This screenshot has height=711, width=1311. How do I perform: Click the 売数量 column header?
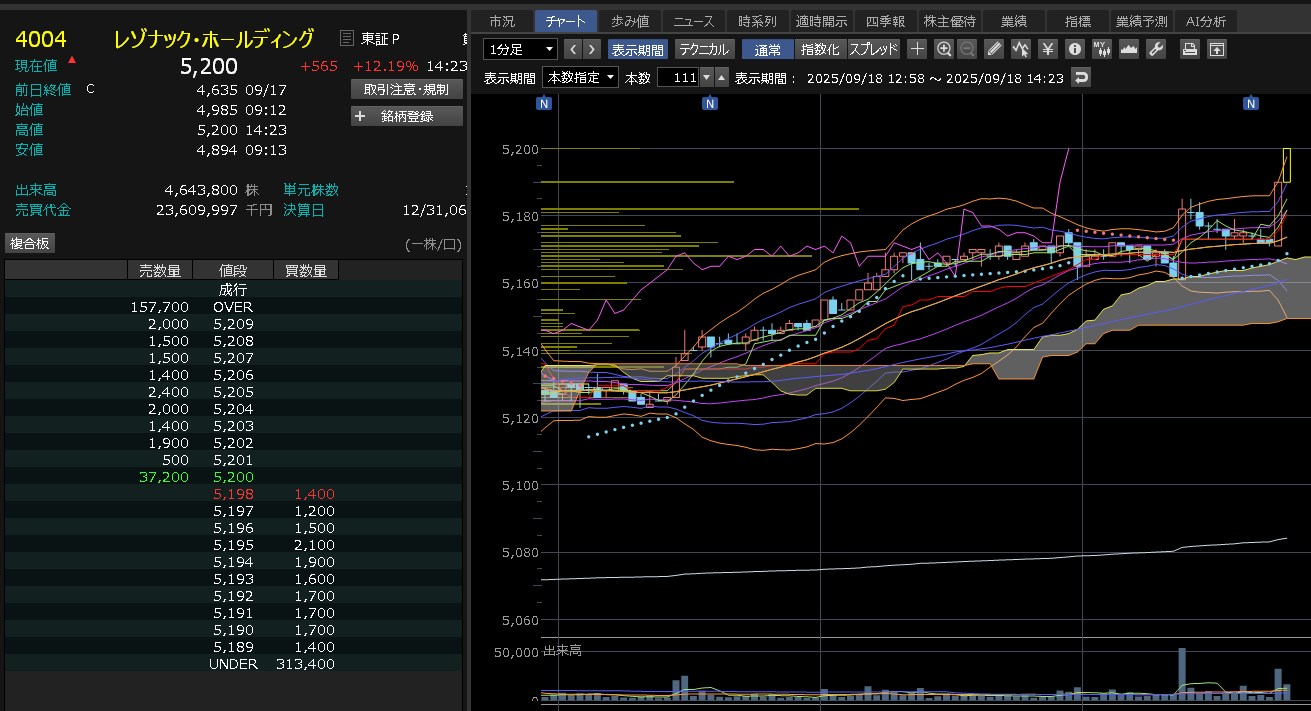tap(159, 270)
